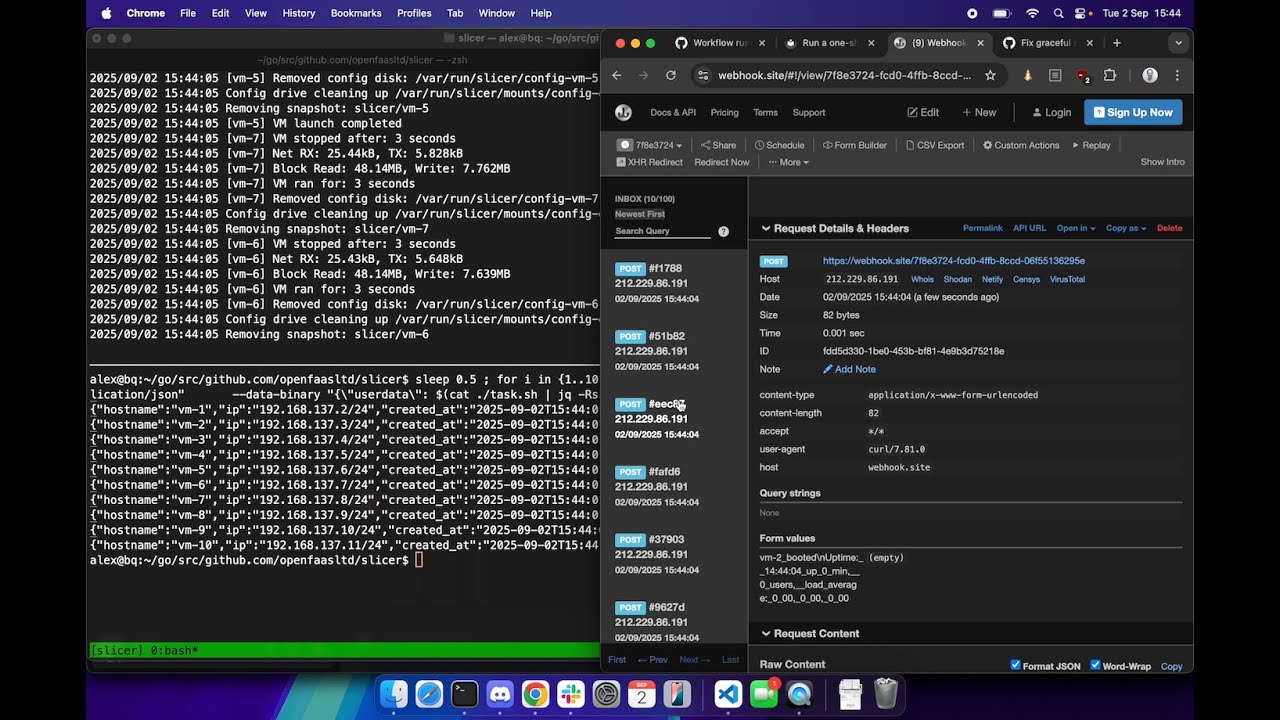
Task: Open the Custom Actions settings
Action: pos(1021,145)
